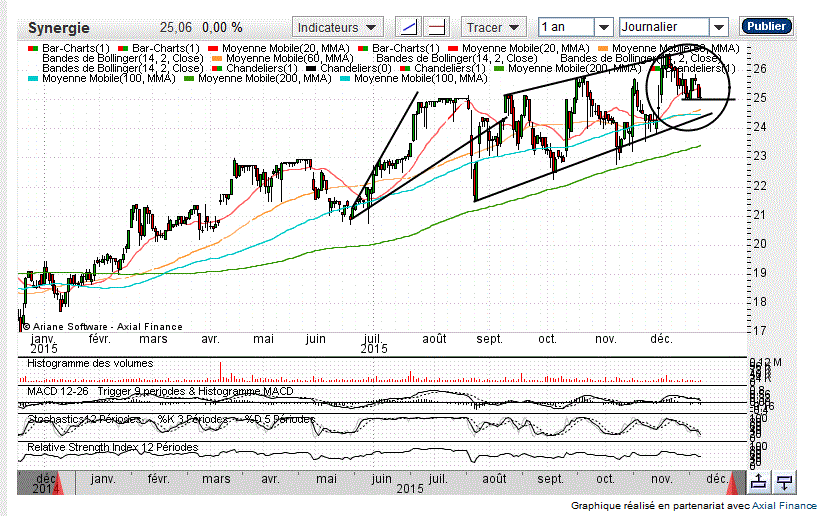Open the Indicateurs dropdown menu
The image size is (820, 516).
tap(337, 27)
